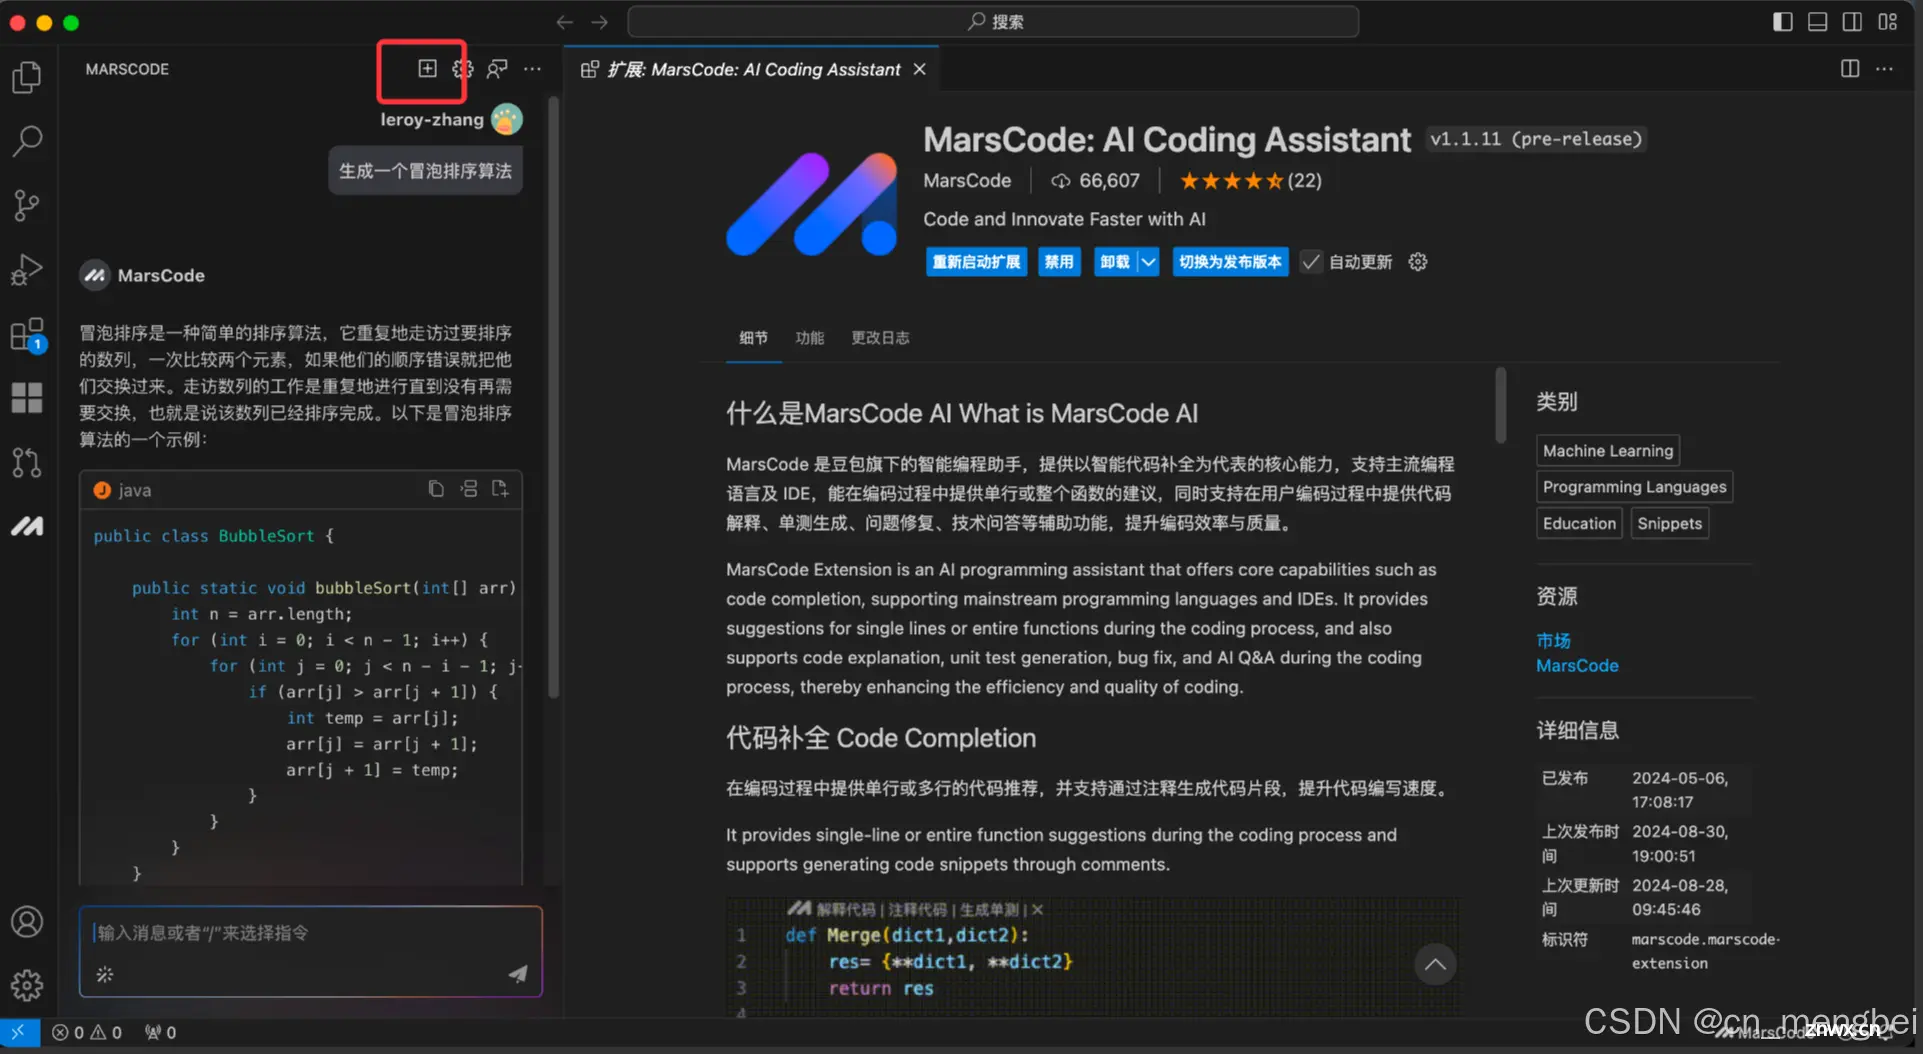The image size is (1923, 1054).
Task: Select the 功能 features tab
Action: pos(810,338)
